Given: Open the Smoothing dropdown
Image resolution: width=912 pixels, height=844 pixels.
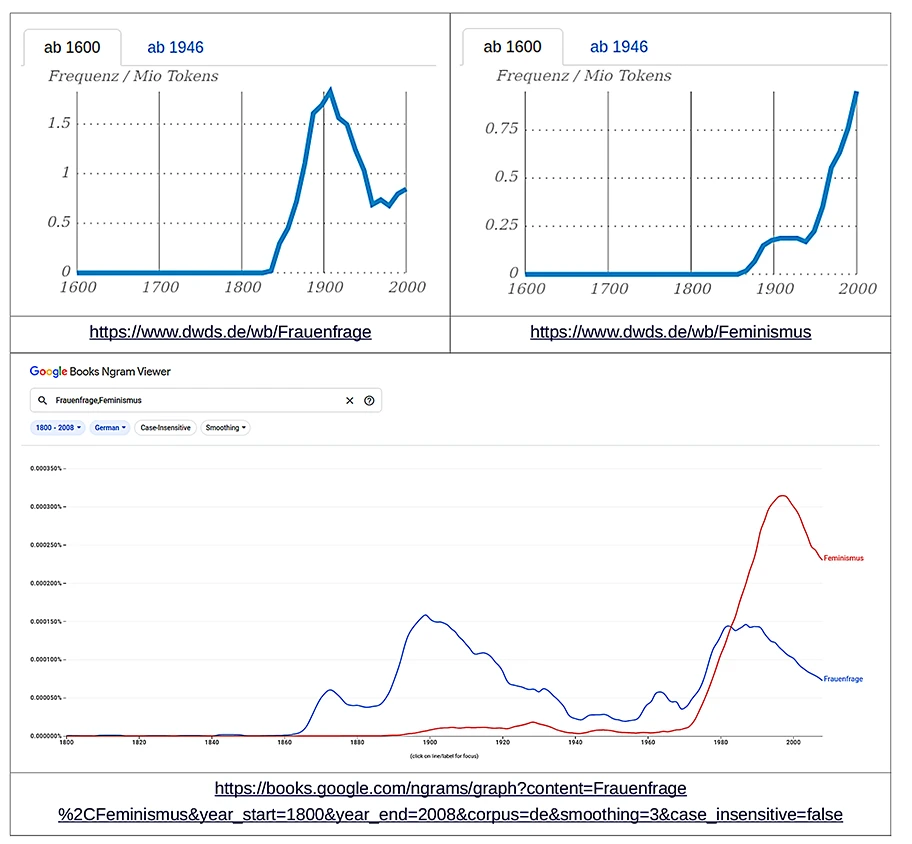Looking at the screenshot, I should 225,427.
